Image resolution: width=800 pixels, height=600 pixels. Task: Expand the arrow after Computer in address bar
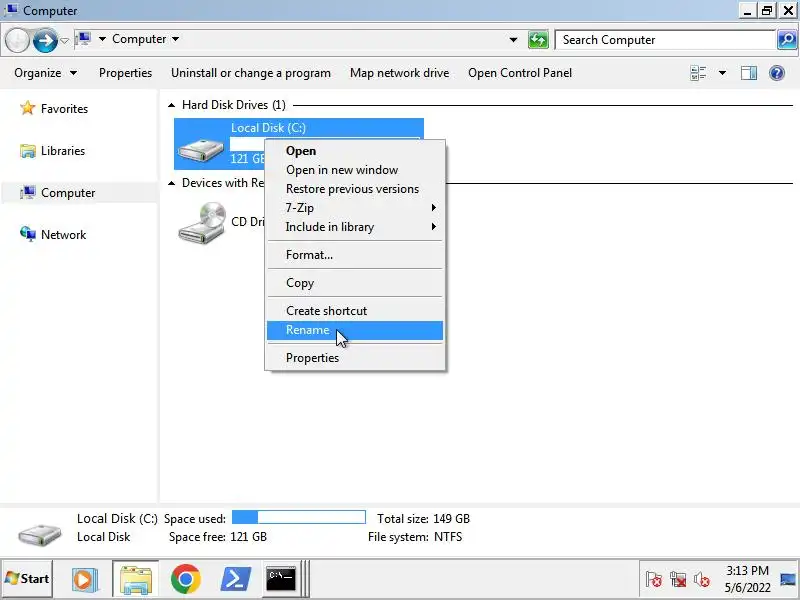coord(176,39)
